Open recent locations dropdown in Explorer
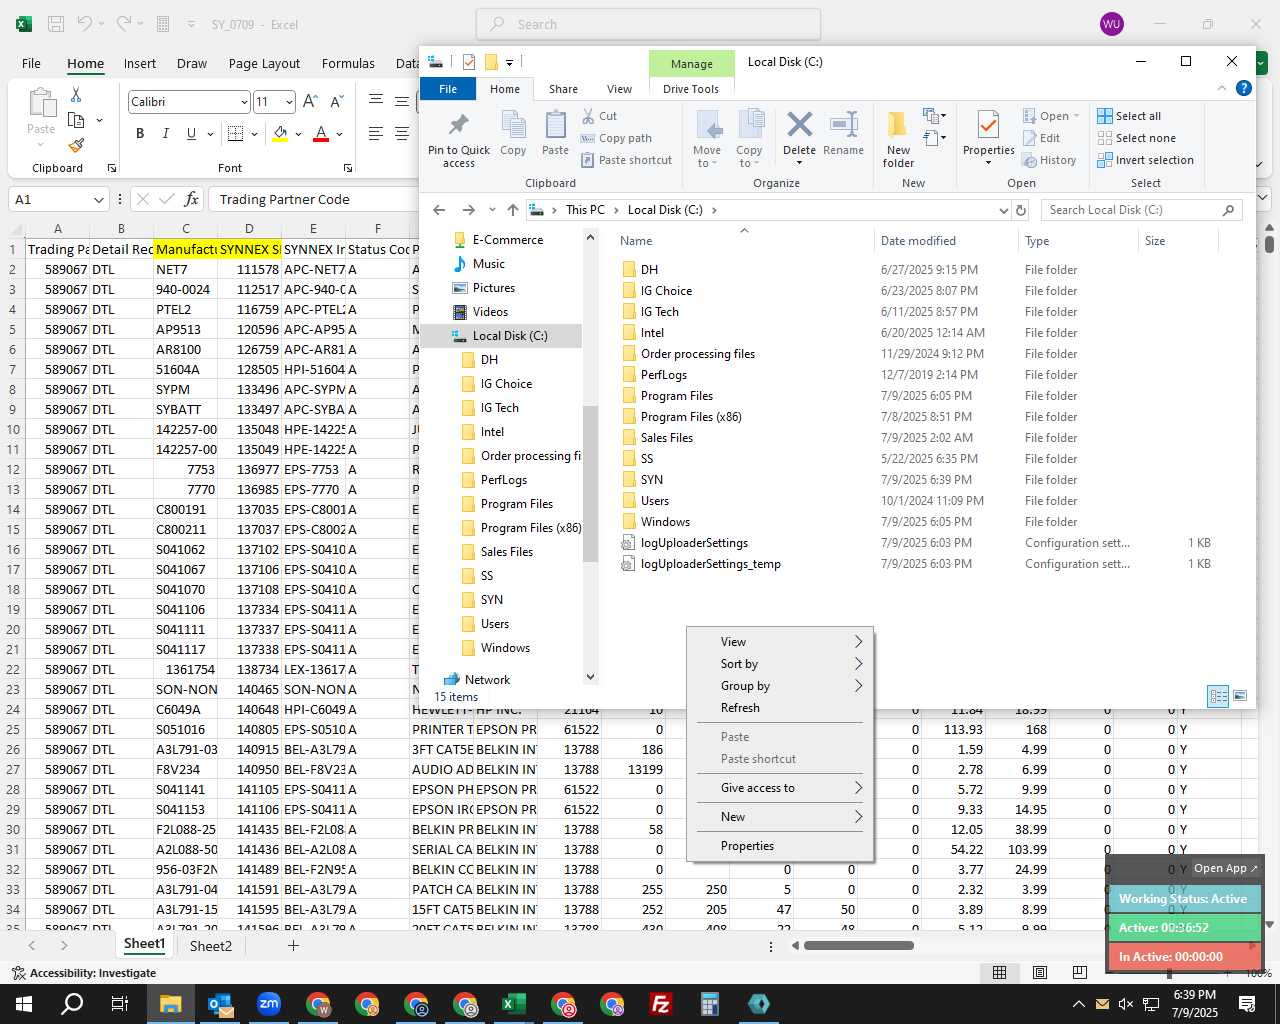 [492, 210]
